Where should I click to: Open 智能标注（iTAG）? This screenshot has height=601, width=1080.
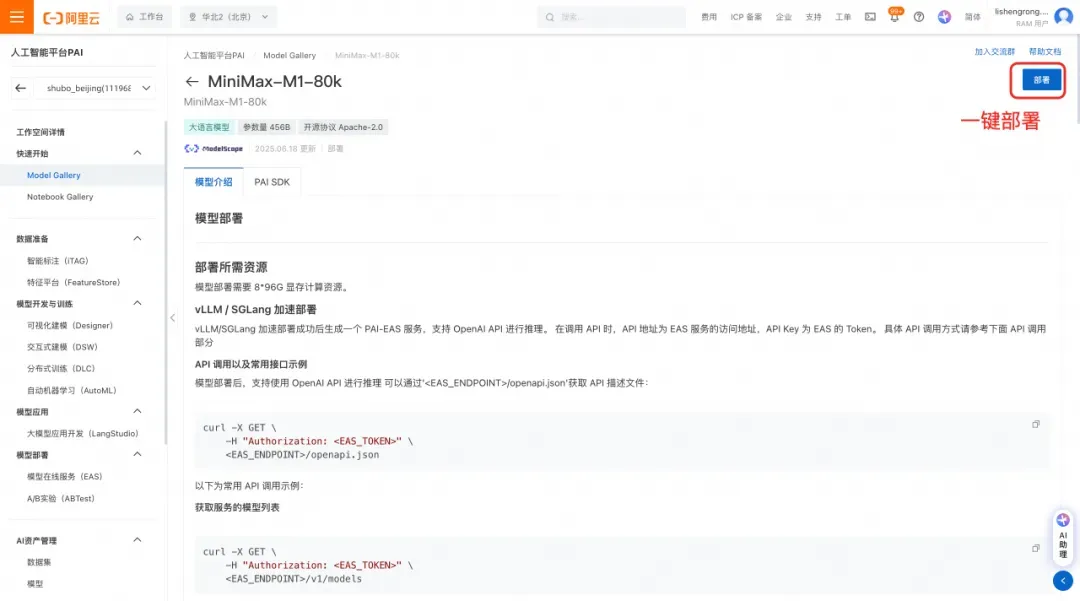click(x=58, y=261)
